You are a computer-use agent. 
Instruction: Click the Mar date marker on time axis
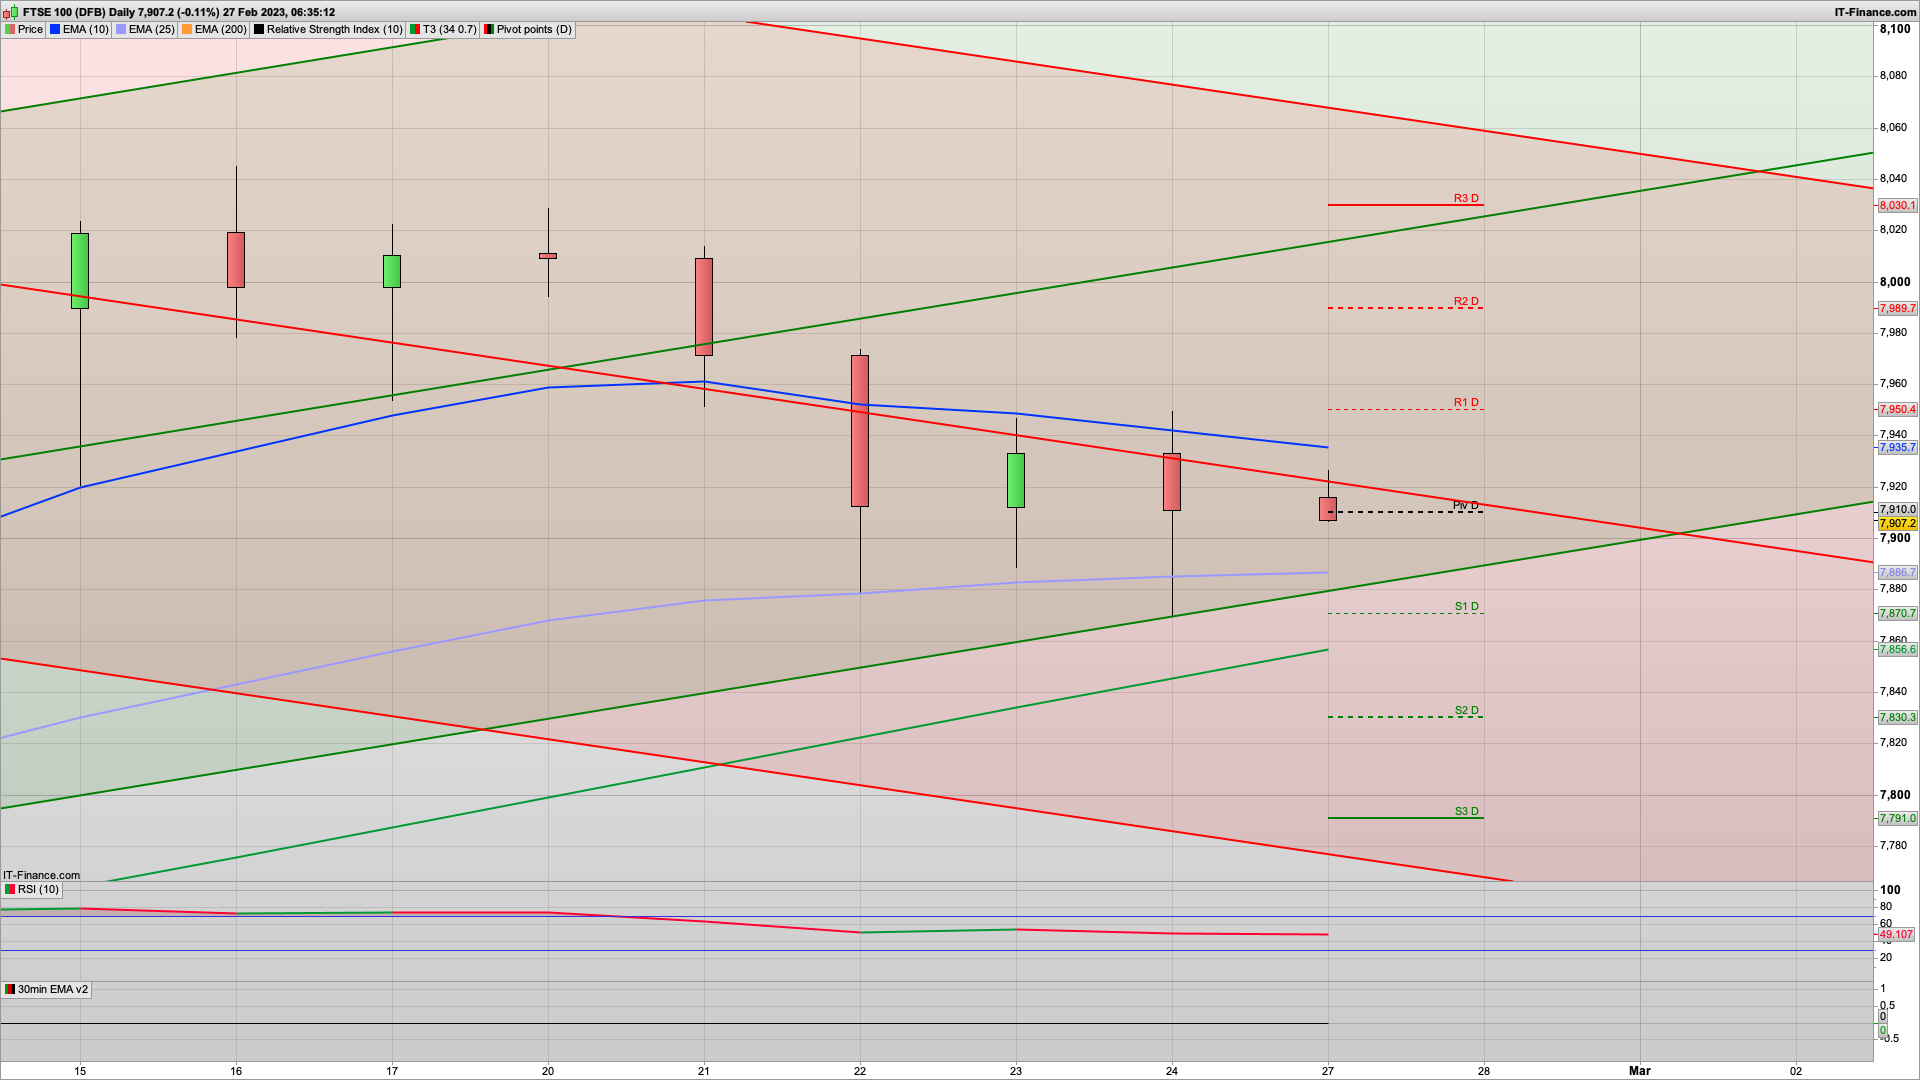point(1640,1071)
